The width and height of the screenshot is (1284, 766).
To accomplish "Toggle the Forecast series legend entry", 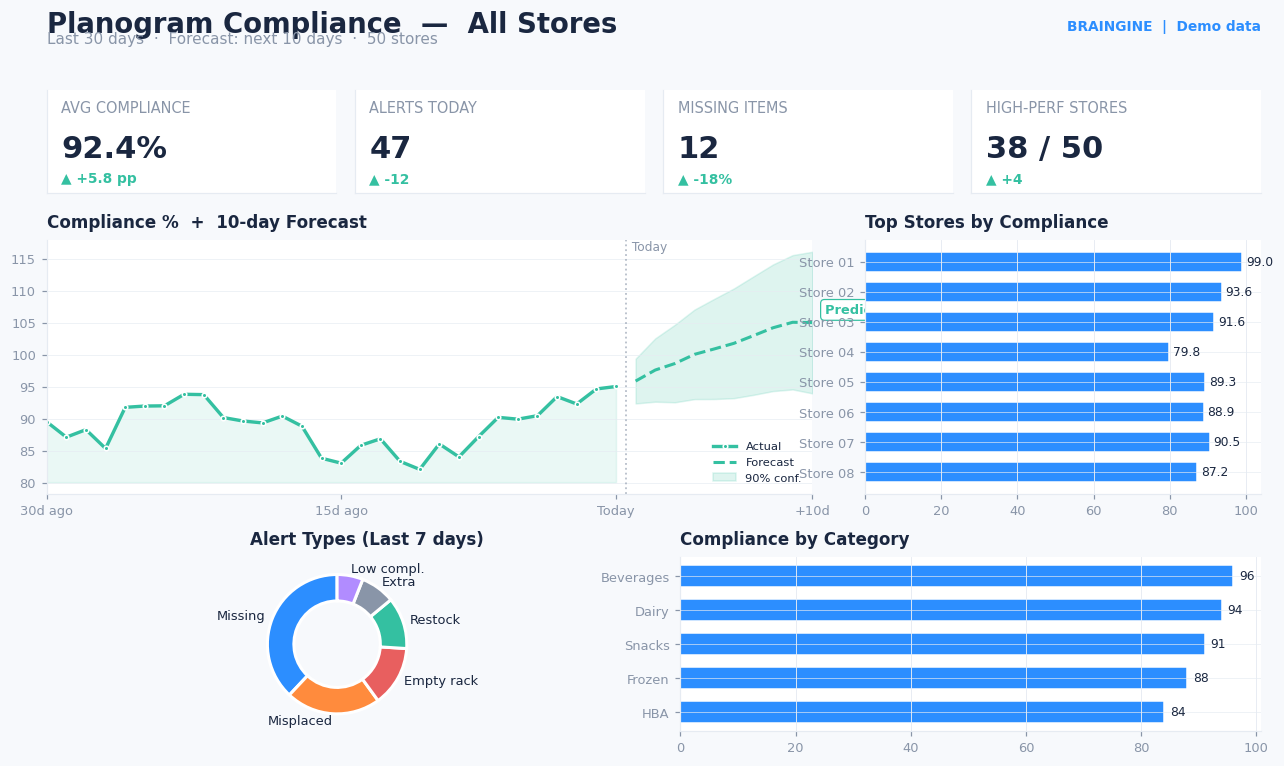I will click(752, 463).
